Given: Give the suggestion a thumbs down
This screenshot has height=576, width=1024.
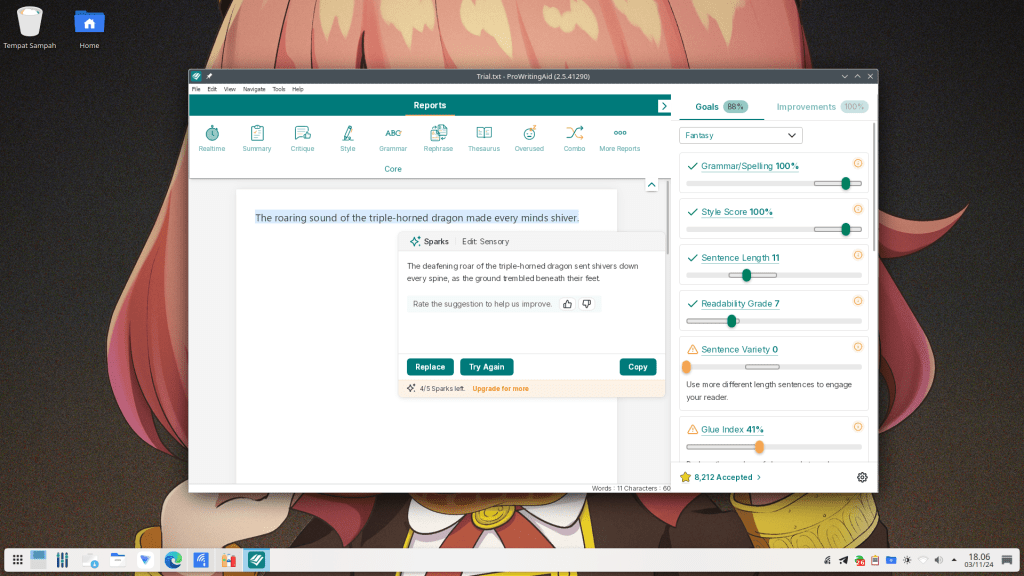Looking at the screenshot, I should (587, 303).
